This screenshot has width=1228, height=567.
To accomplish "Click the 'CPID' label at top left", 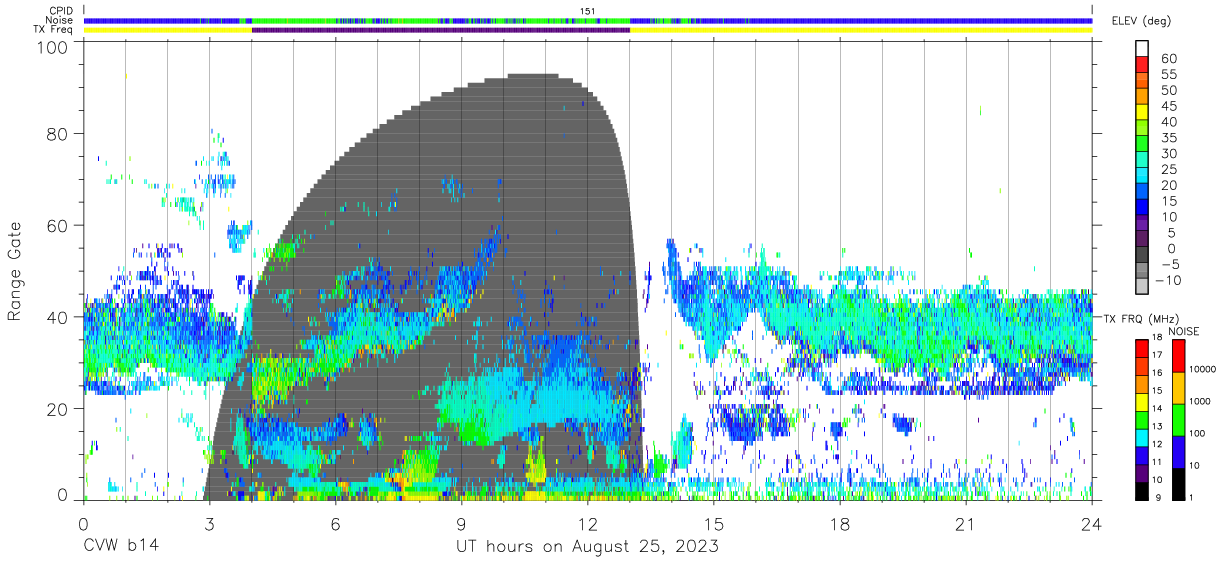I will pos(60,11).
